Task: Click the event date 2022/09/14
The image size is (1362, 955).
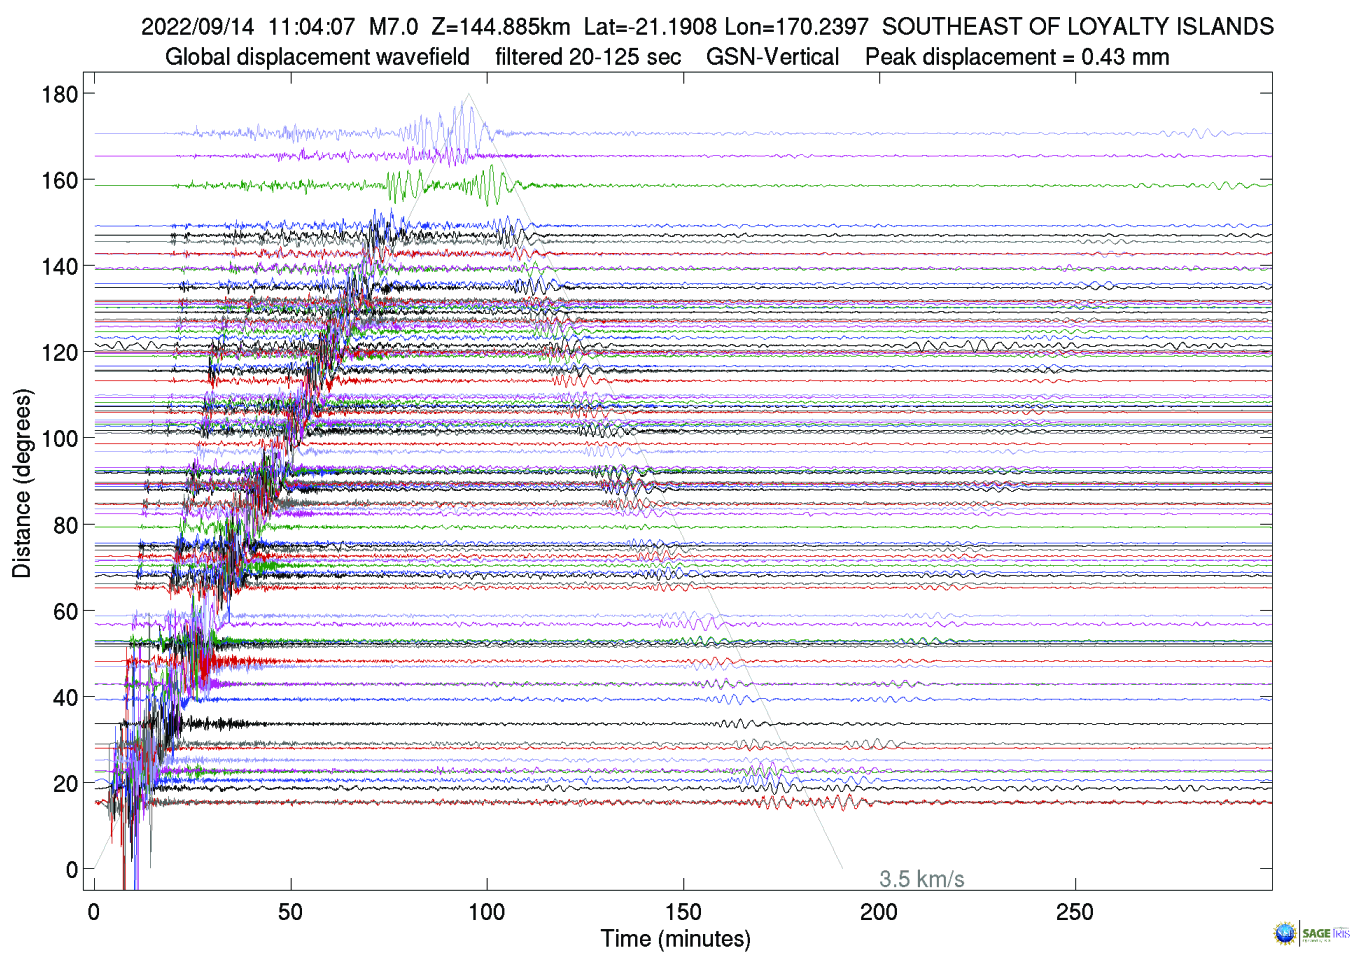Action: 197,27
